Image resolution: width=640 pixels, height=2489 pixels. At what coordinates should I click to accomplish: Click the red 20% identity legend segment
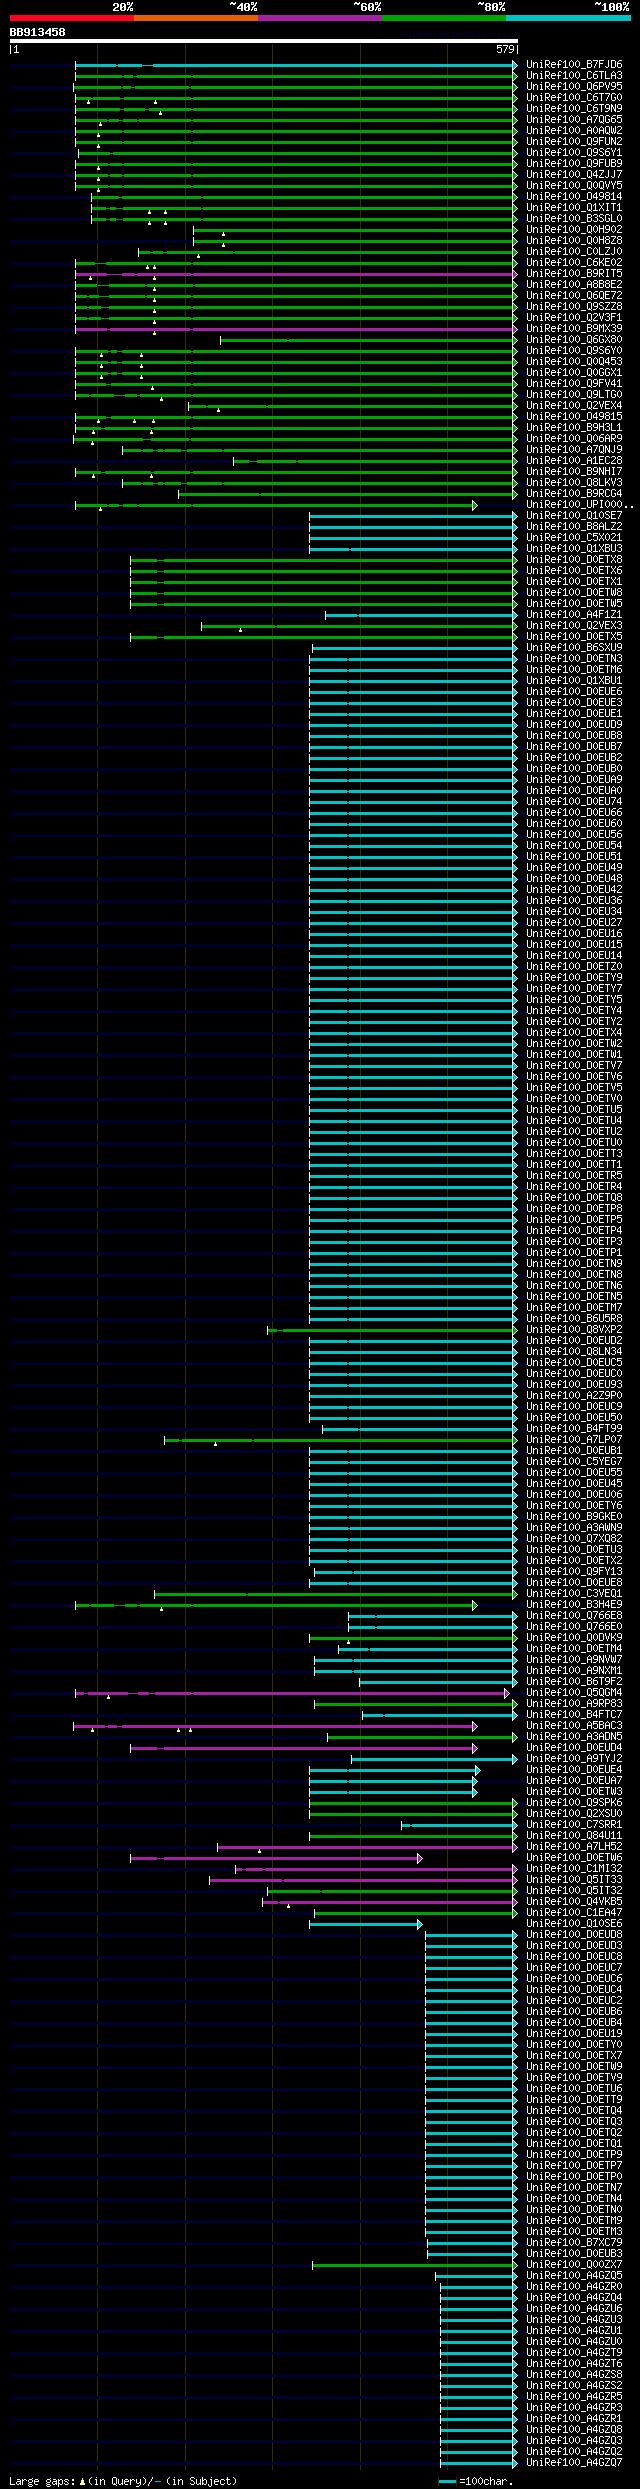coord(71,18)
